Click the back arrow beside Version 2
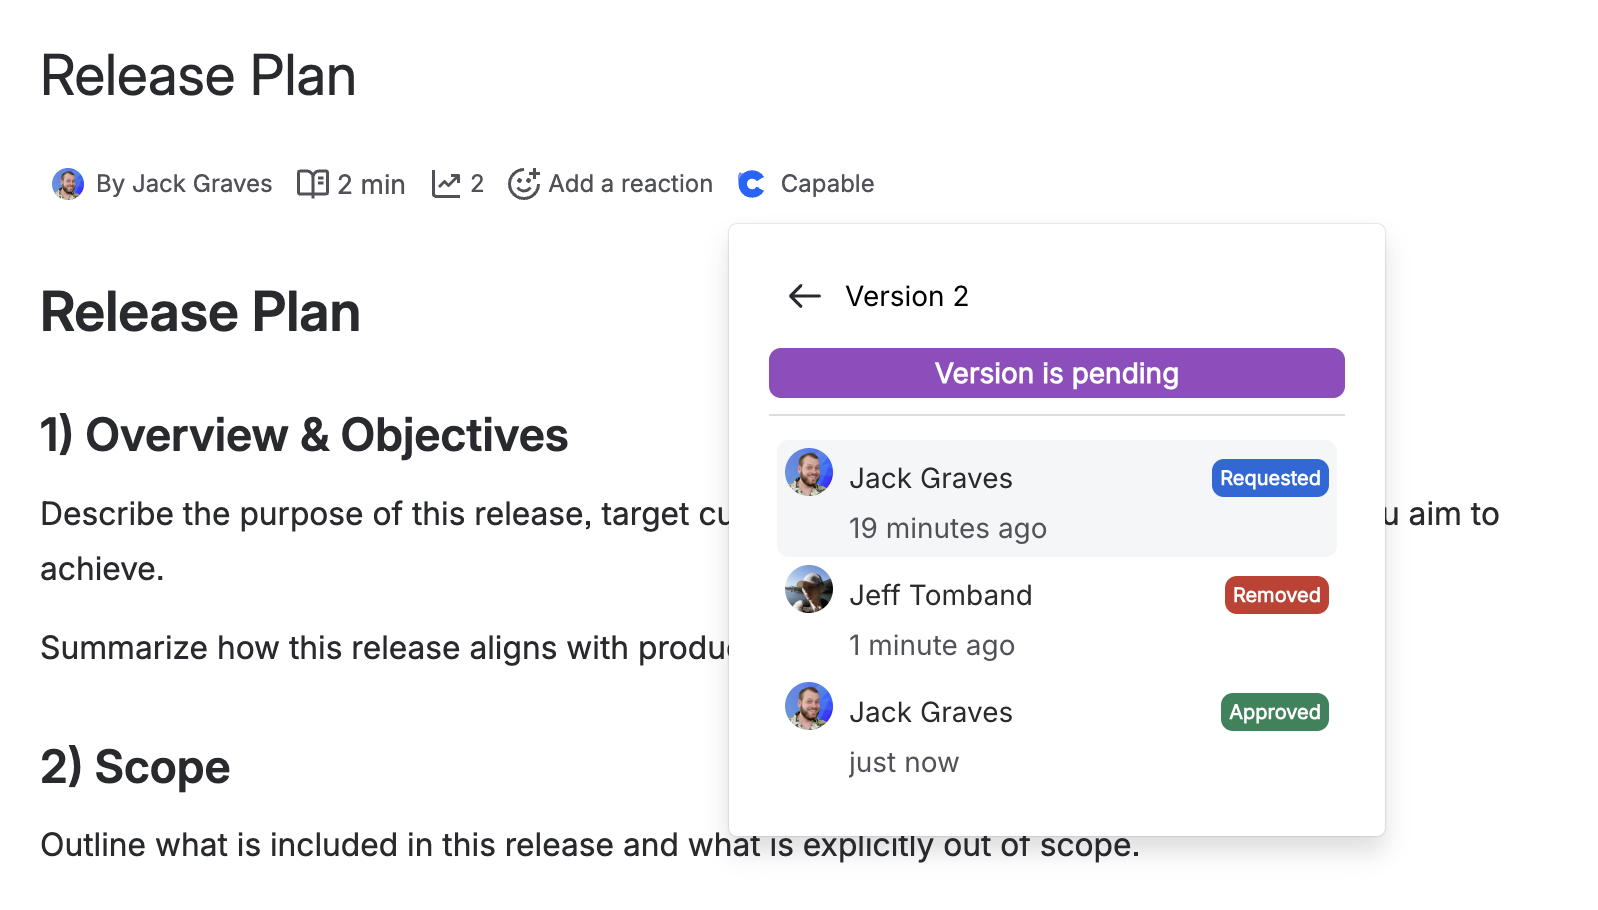The height and width of the screenshot is (910, 1598). (804, 296)
